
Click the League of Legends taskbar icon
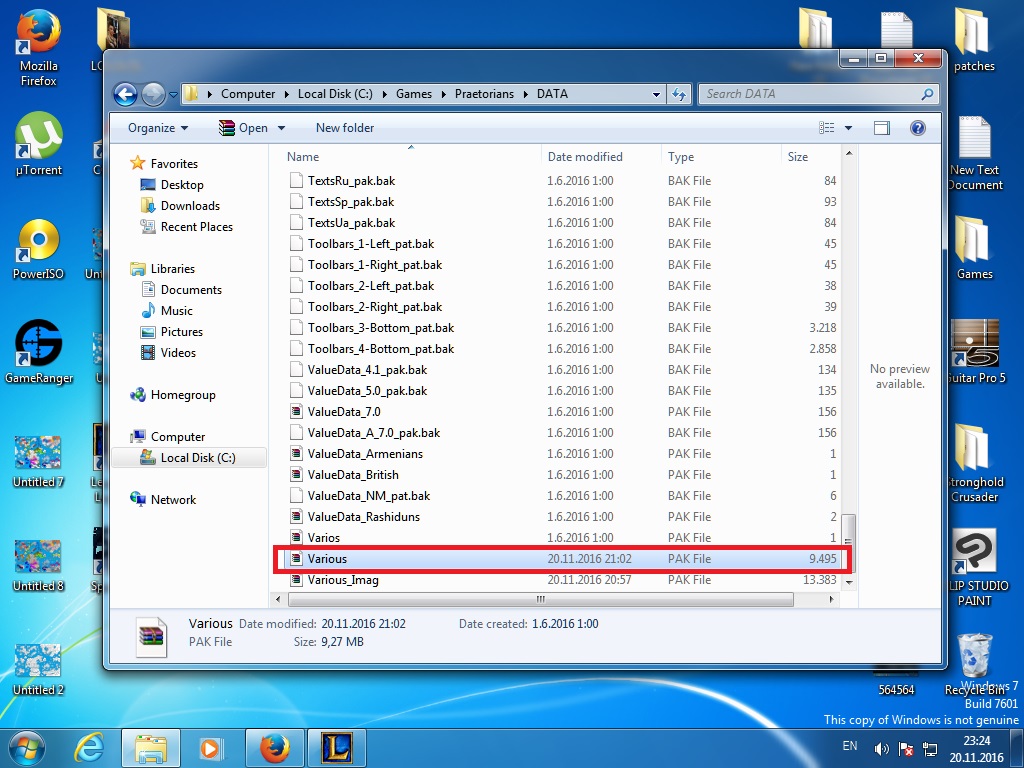click(x=337, y=748)
